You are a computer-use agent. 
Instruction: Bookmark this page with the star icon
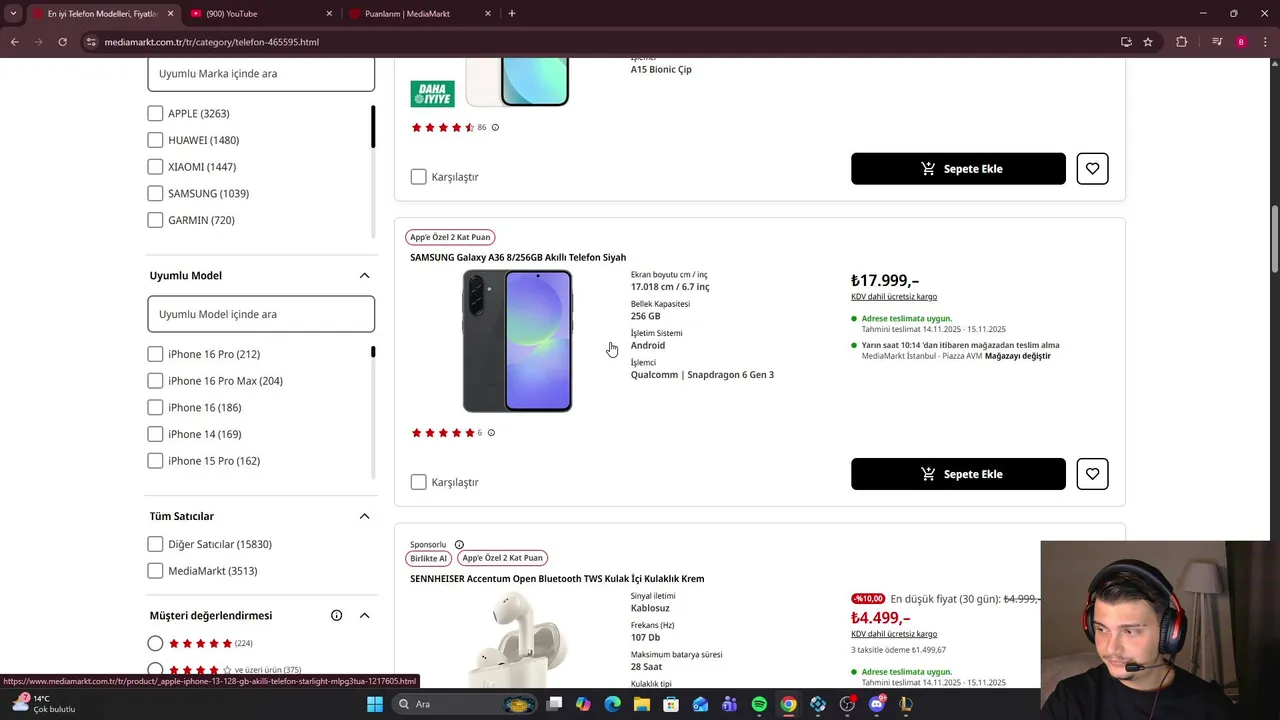(x=1148, y=42)
